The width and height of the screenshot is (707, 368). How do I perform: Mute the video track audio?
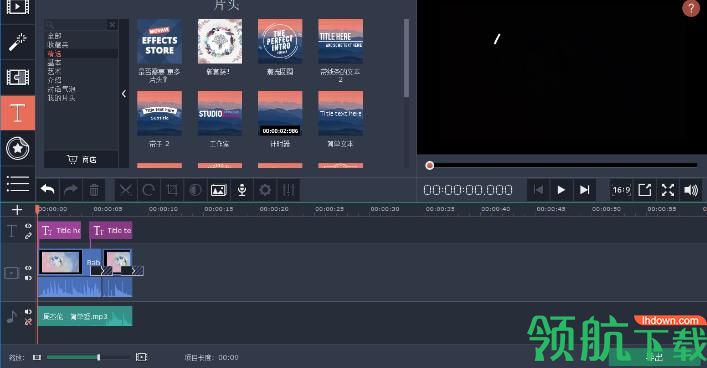coord(28,277)
